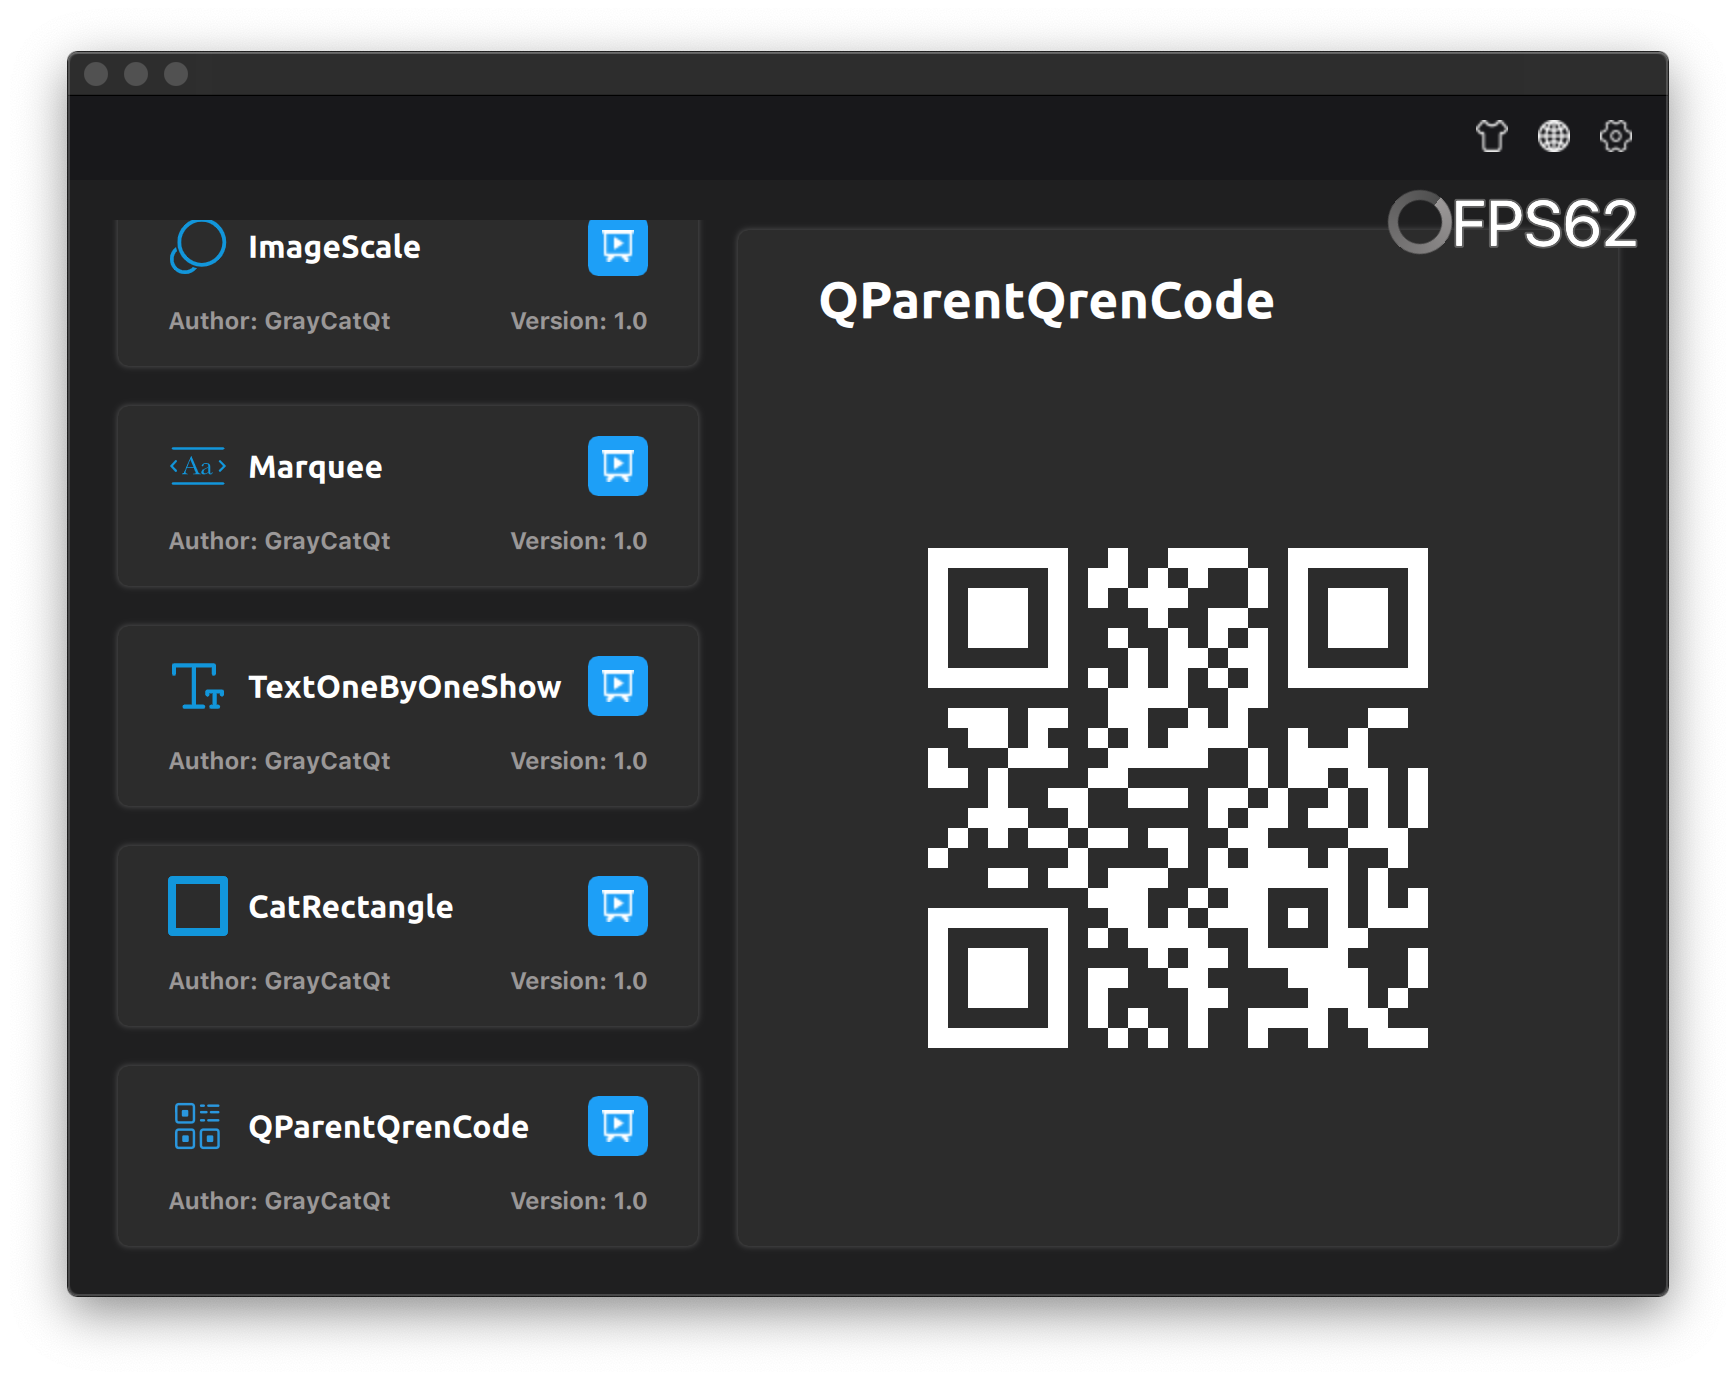Click Version: 1.0 under Marquee
This screenshot has width=1736, height=1380.
(x=578, y=541)
